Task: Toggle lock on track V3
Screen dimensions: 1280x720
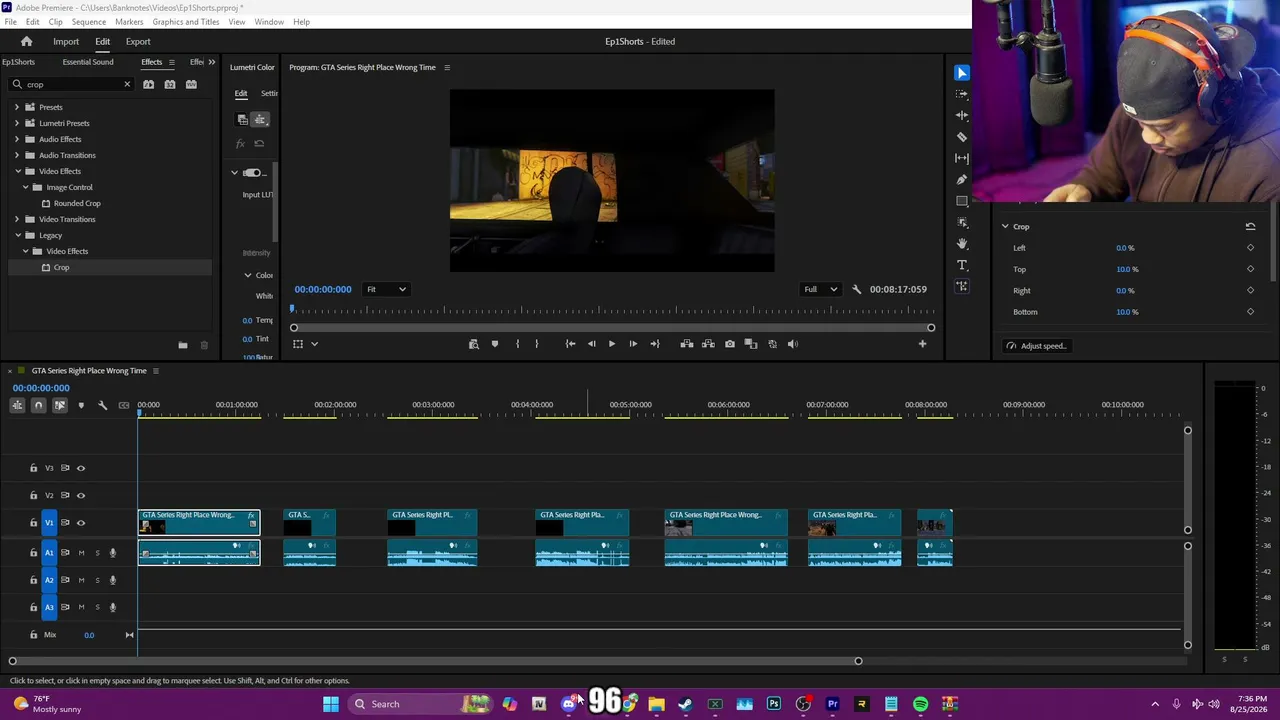Action: coord(33,468)
